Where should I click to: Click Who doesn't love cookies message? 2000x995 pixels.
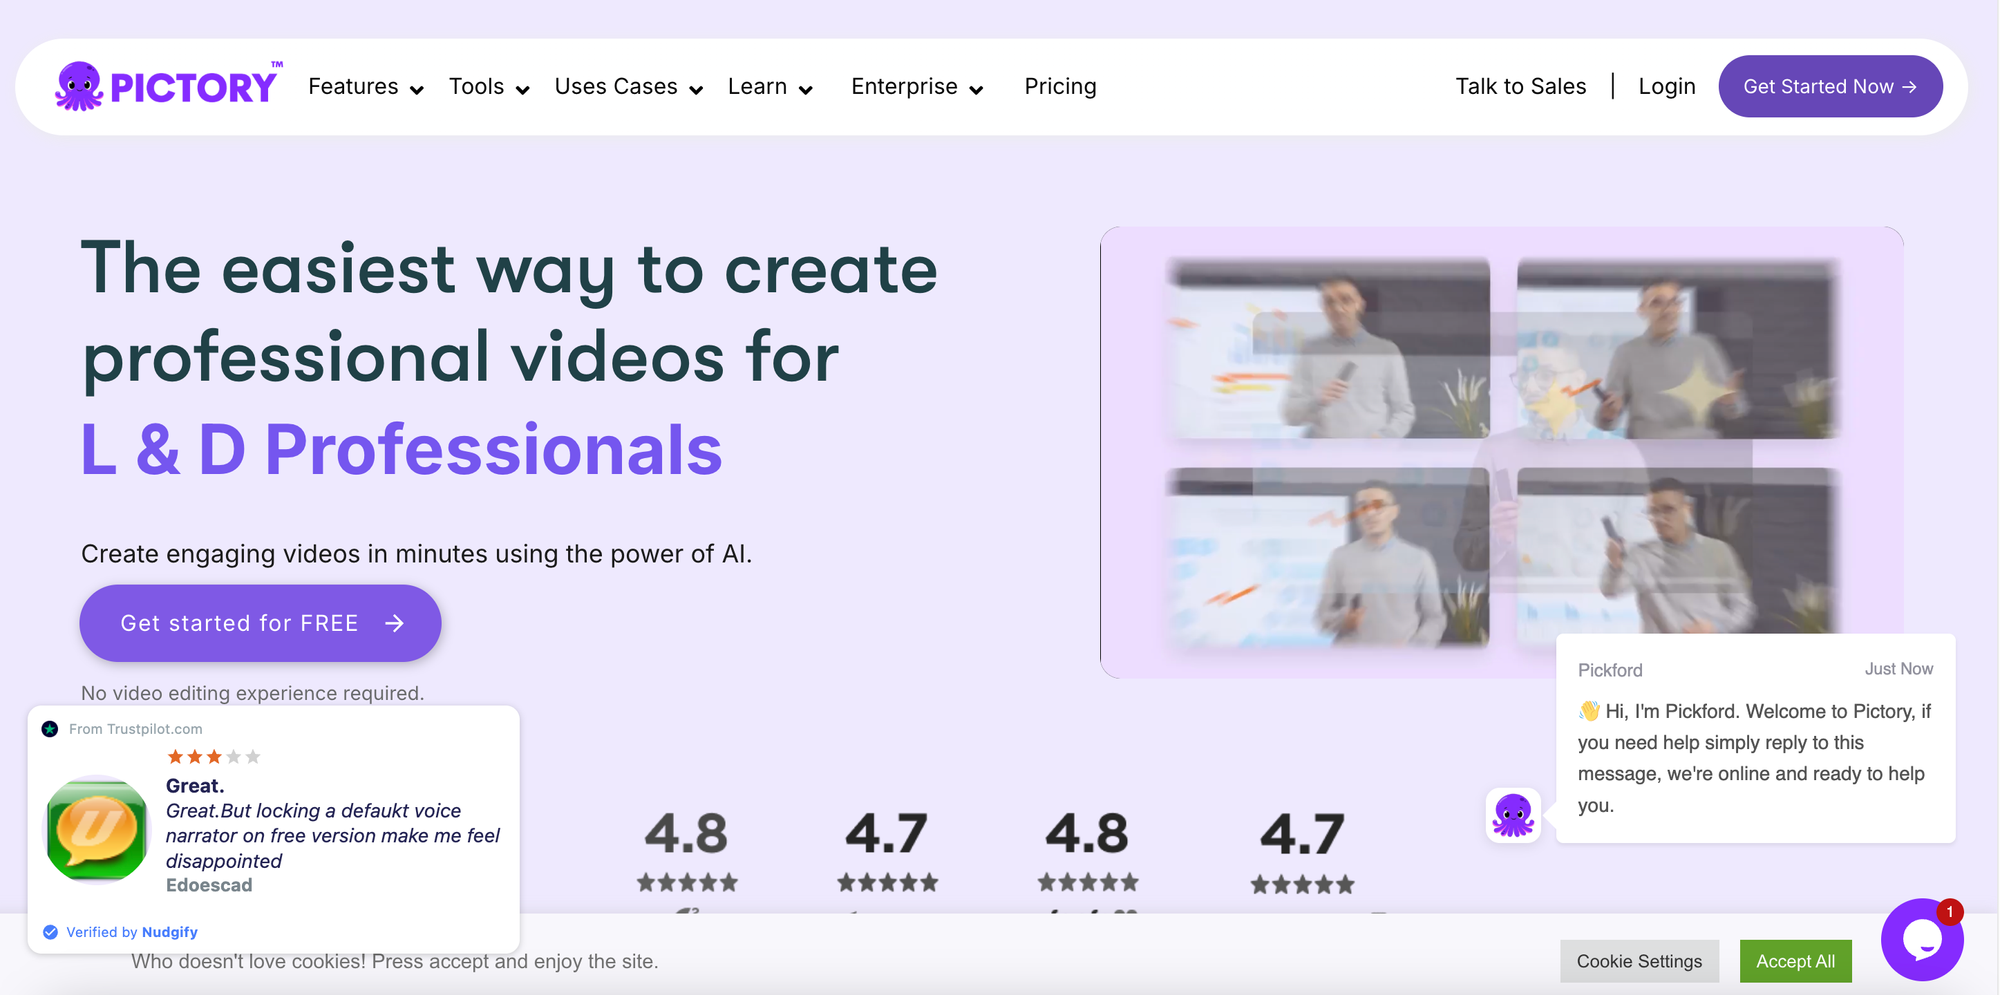click(395, 962)
